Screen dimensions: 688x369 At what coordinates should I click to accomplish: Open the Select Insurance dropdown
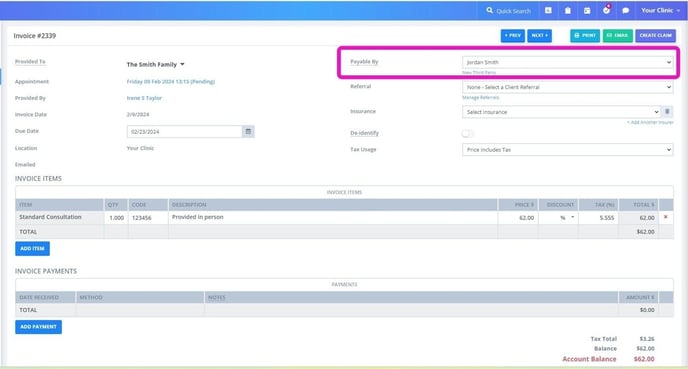pyautogui.click(x=561, y=112)
